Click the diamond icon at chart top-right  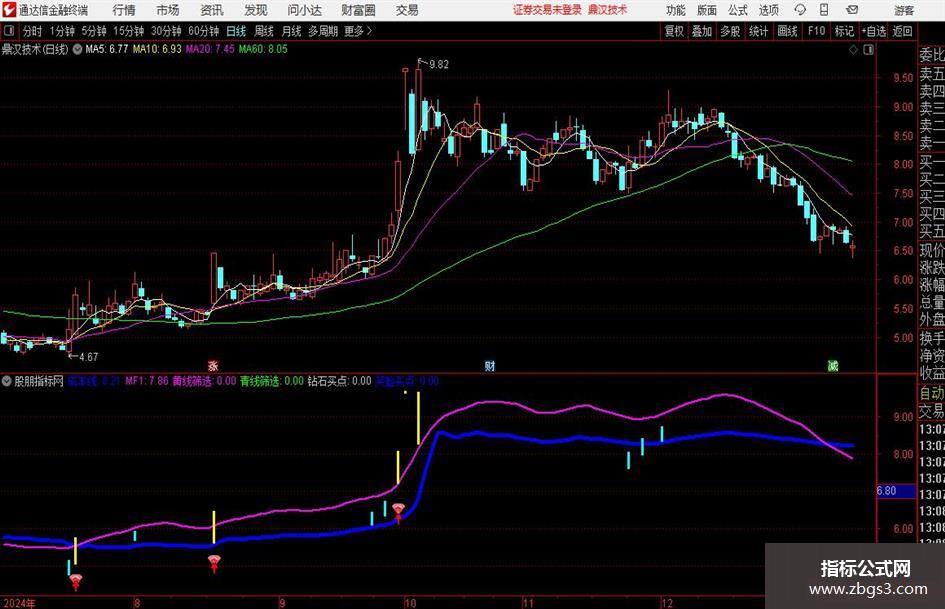[x=853, y=50]
